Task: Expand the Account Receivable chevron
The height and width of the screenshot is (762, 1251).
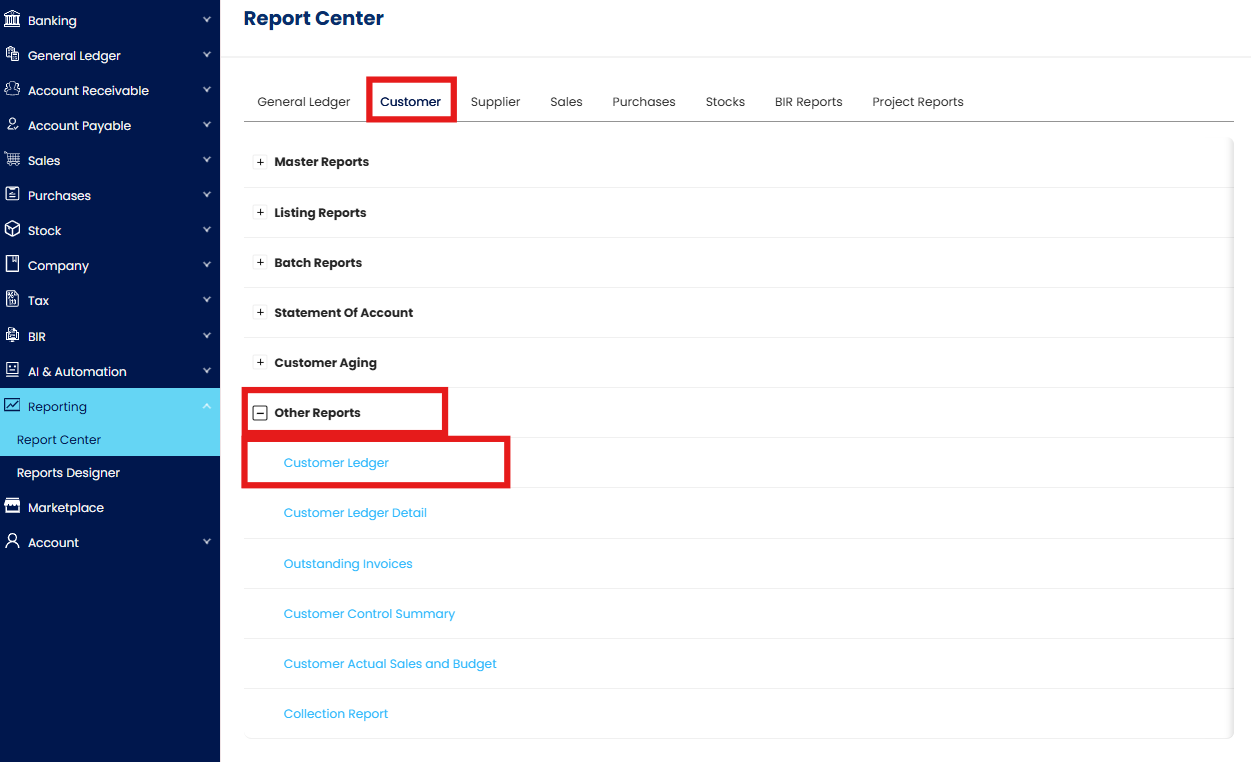Action: click(x=206, y=90)
